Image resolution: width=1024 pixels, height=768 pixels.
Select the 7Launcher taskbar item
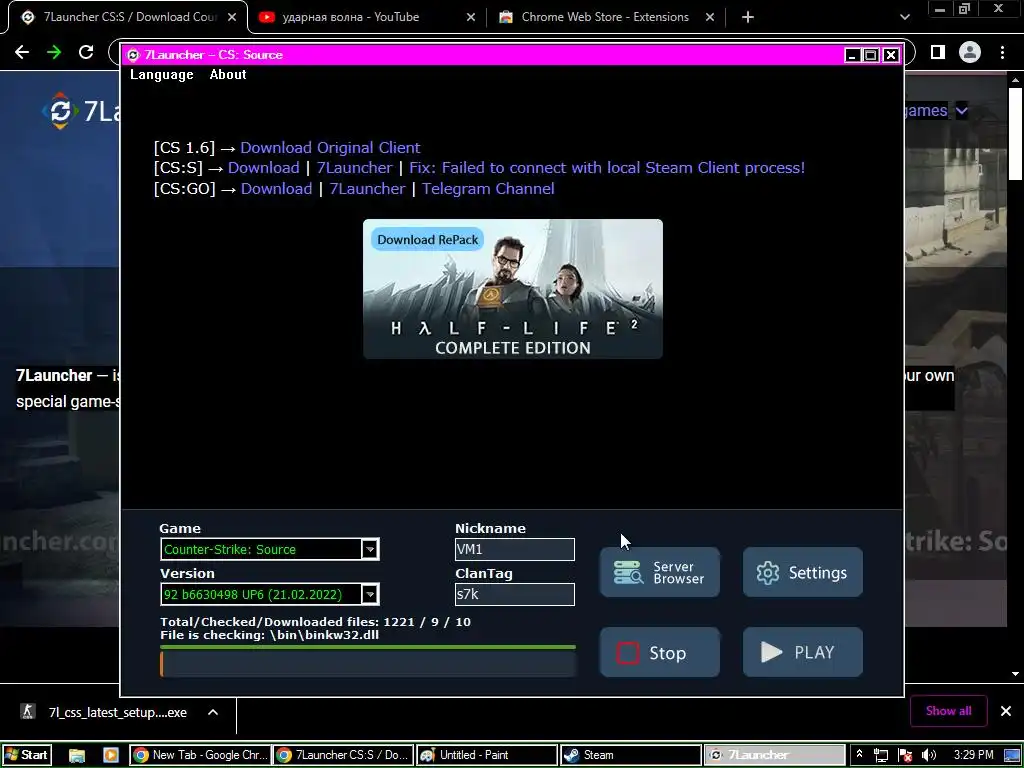pos(775,755)
